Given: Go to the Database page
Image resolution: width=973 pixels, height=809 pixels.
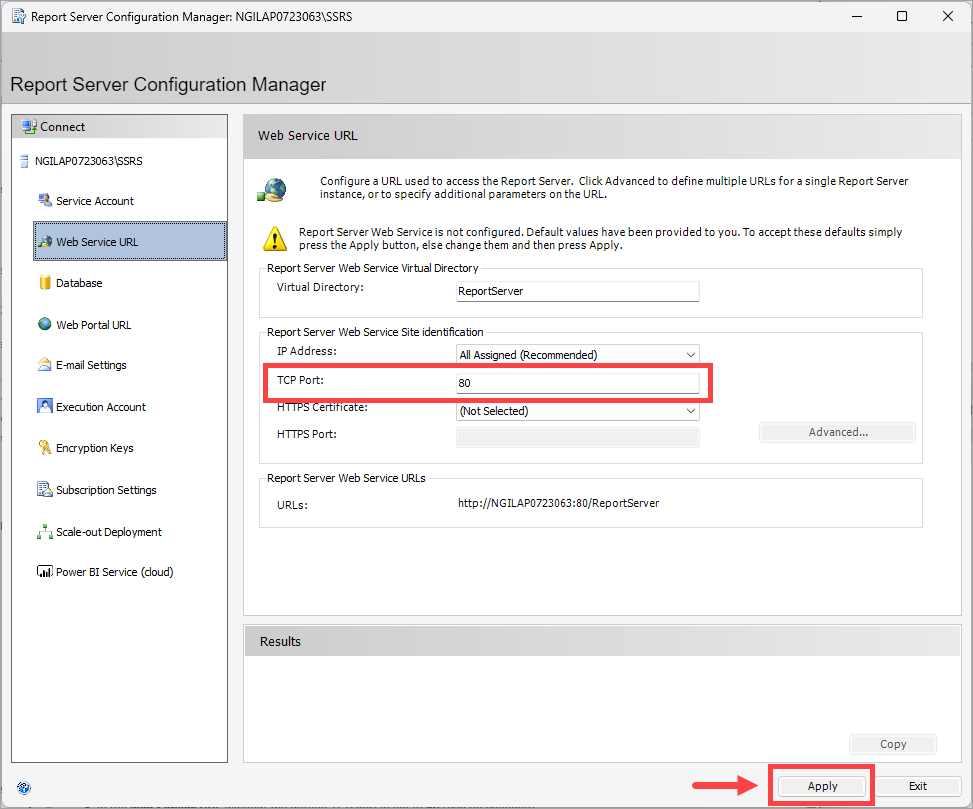Looking at the screenshot, I should point(79,283).
